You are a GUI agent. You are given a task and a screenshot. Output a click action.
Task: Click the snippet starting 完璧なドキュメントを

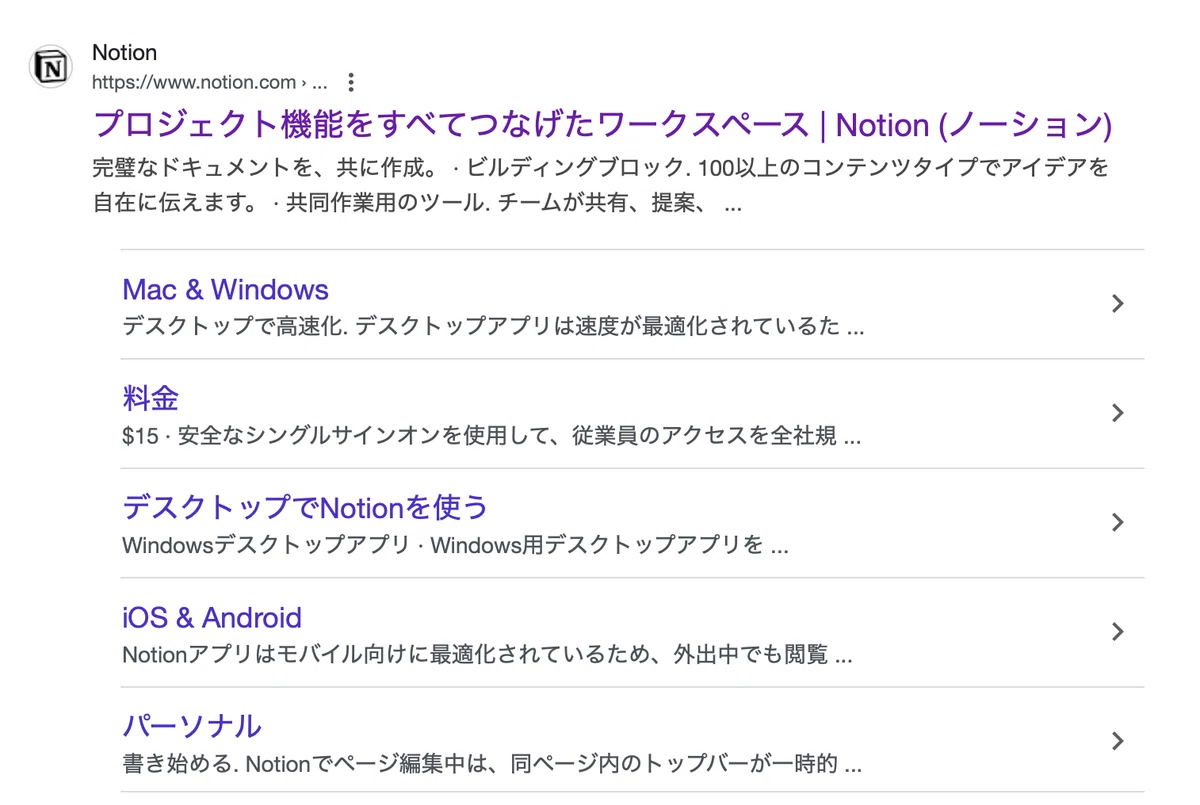[601, 185]
